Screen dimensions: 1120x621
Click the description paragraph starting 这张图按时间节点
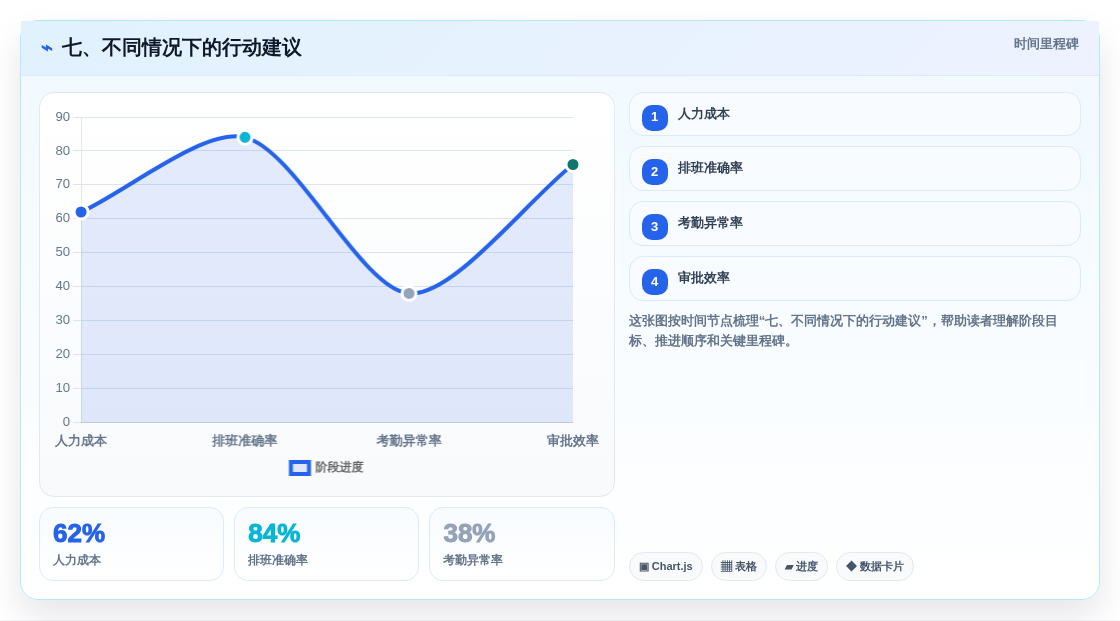(x=843, y=331)
